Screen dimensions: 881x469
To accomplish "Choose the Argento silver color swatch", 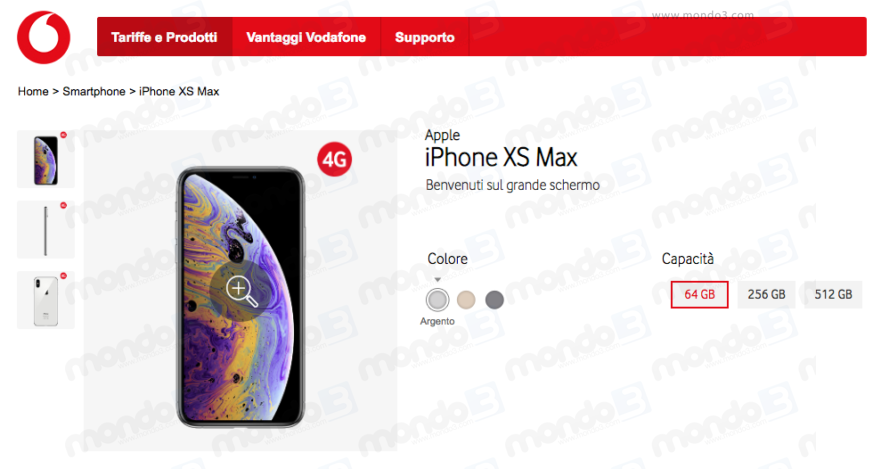I will pos(437,300).
